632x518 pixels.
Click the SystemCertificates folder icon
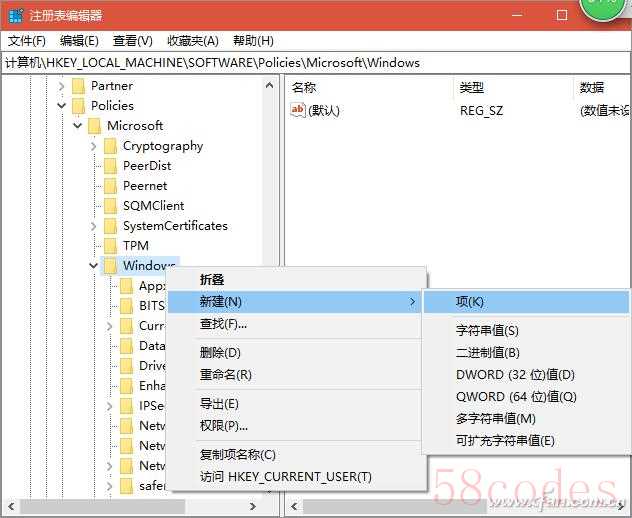110,226
